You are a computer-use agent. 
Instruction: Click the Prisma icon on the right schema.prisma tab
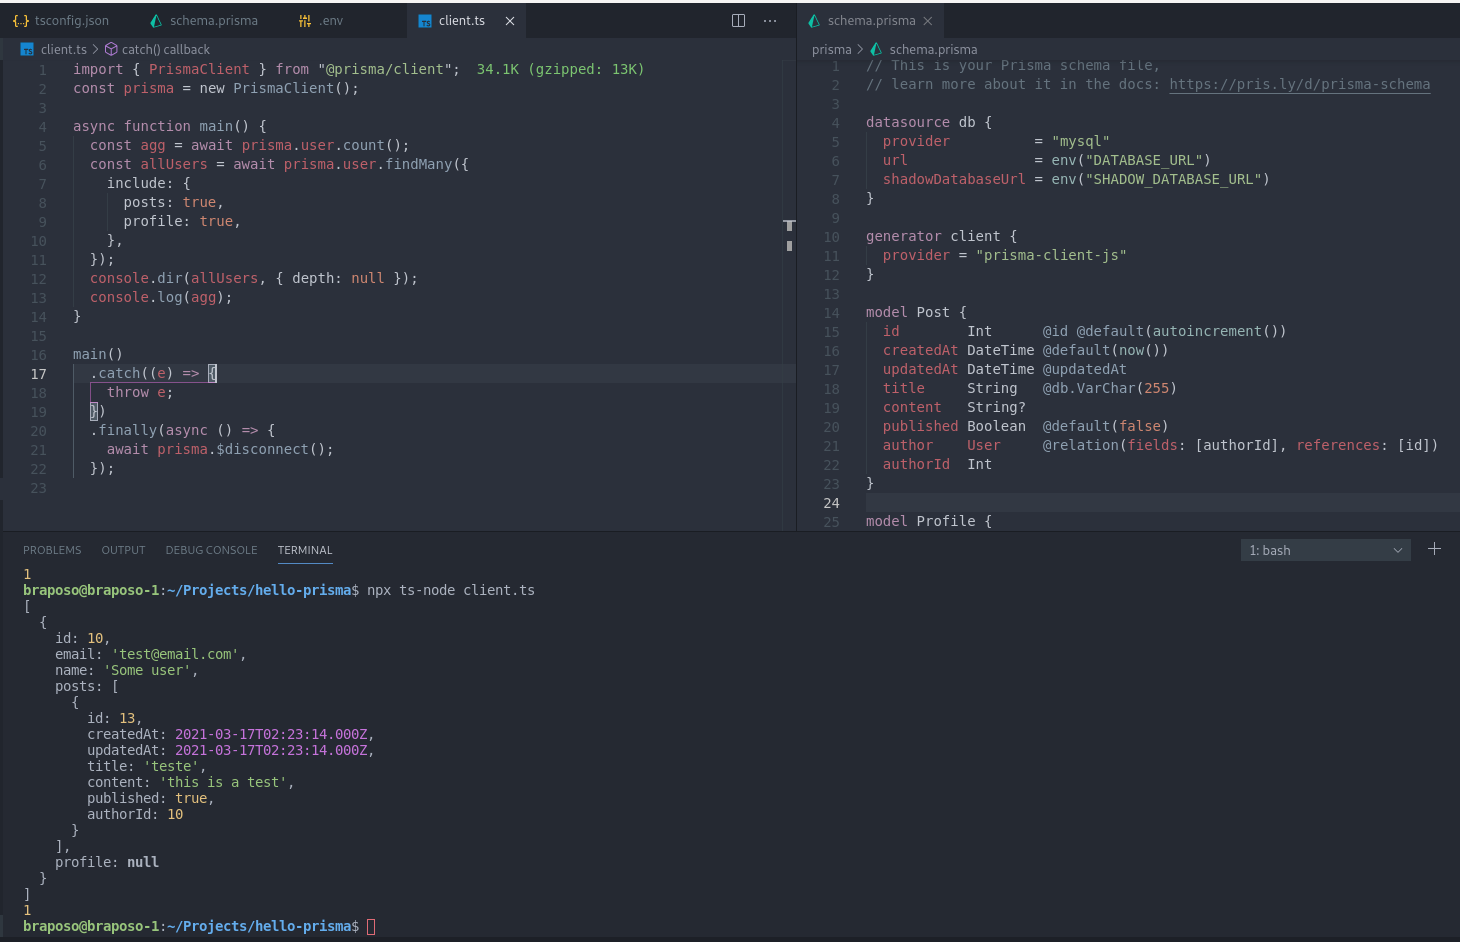pos(815,20)
